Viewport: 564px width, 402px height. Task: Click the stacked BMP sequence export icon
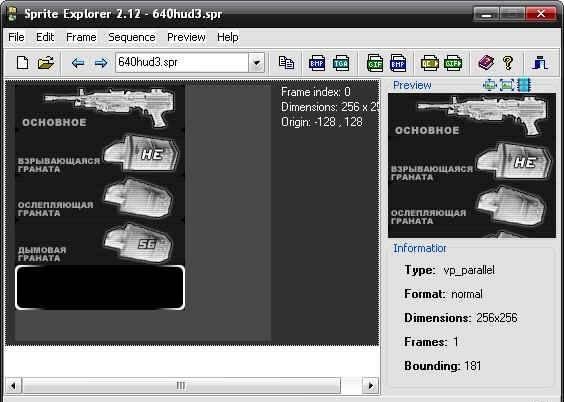pyautogui.click(x=398, y=63)
